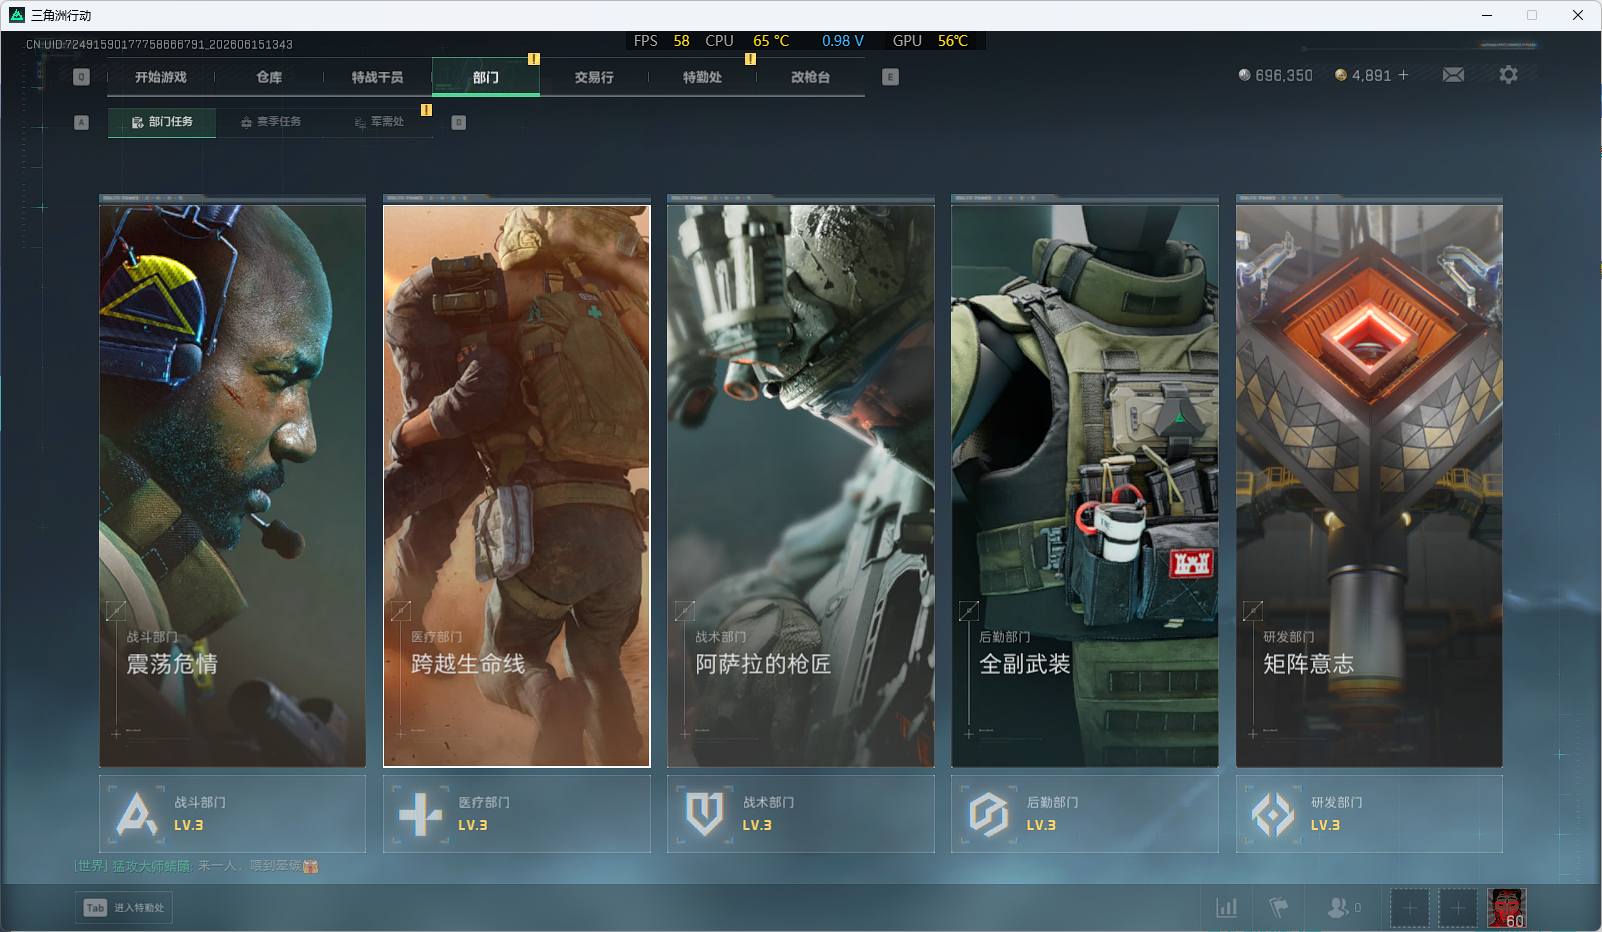The width and height of the screenshot is (1602, 932).
Task: Click the LV.3 level under 战斗部门
Action: (x=188, y=825)
